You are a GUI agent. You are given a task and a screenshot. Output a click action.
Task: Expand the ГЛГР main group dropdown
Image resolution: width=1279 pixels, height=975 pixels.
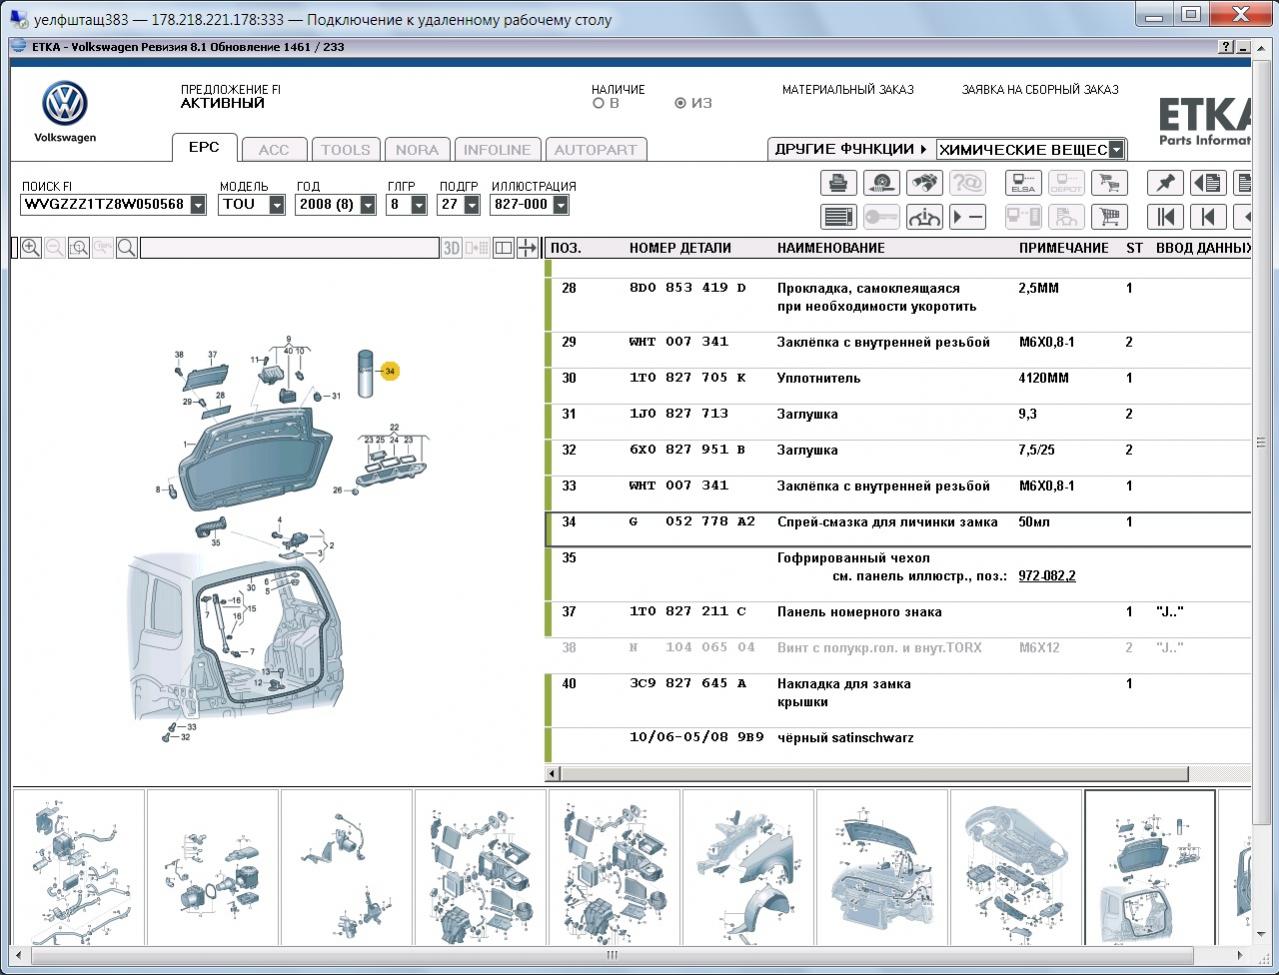tap(419, 205)
